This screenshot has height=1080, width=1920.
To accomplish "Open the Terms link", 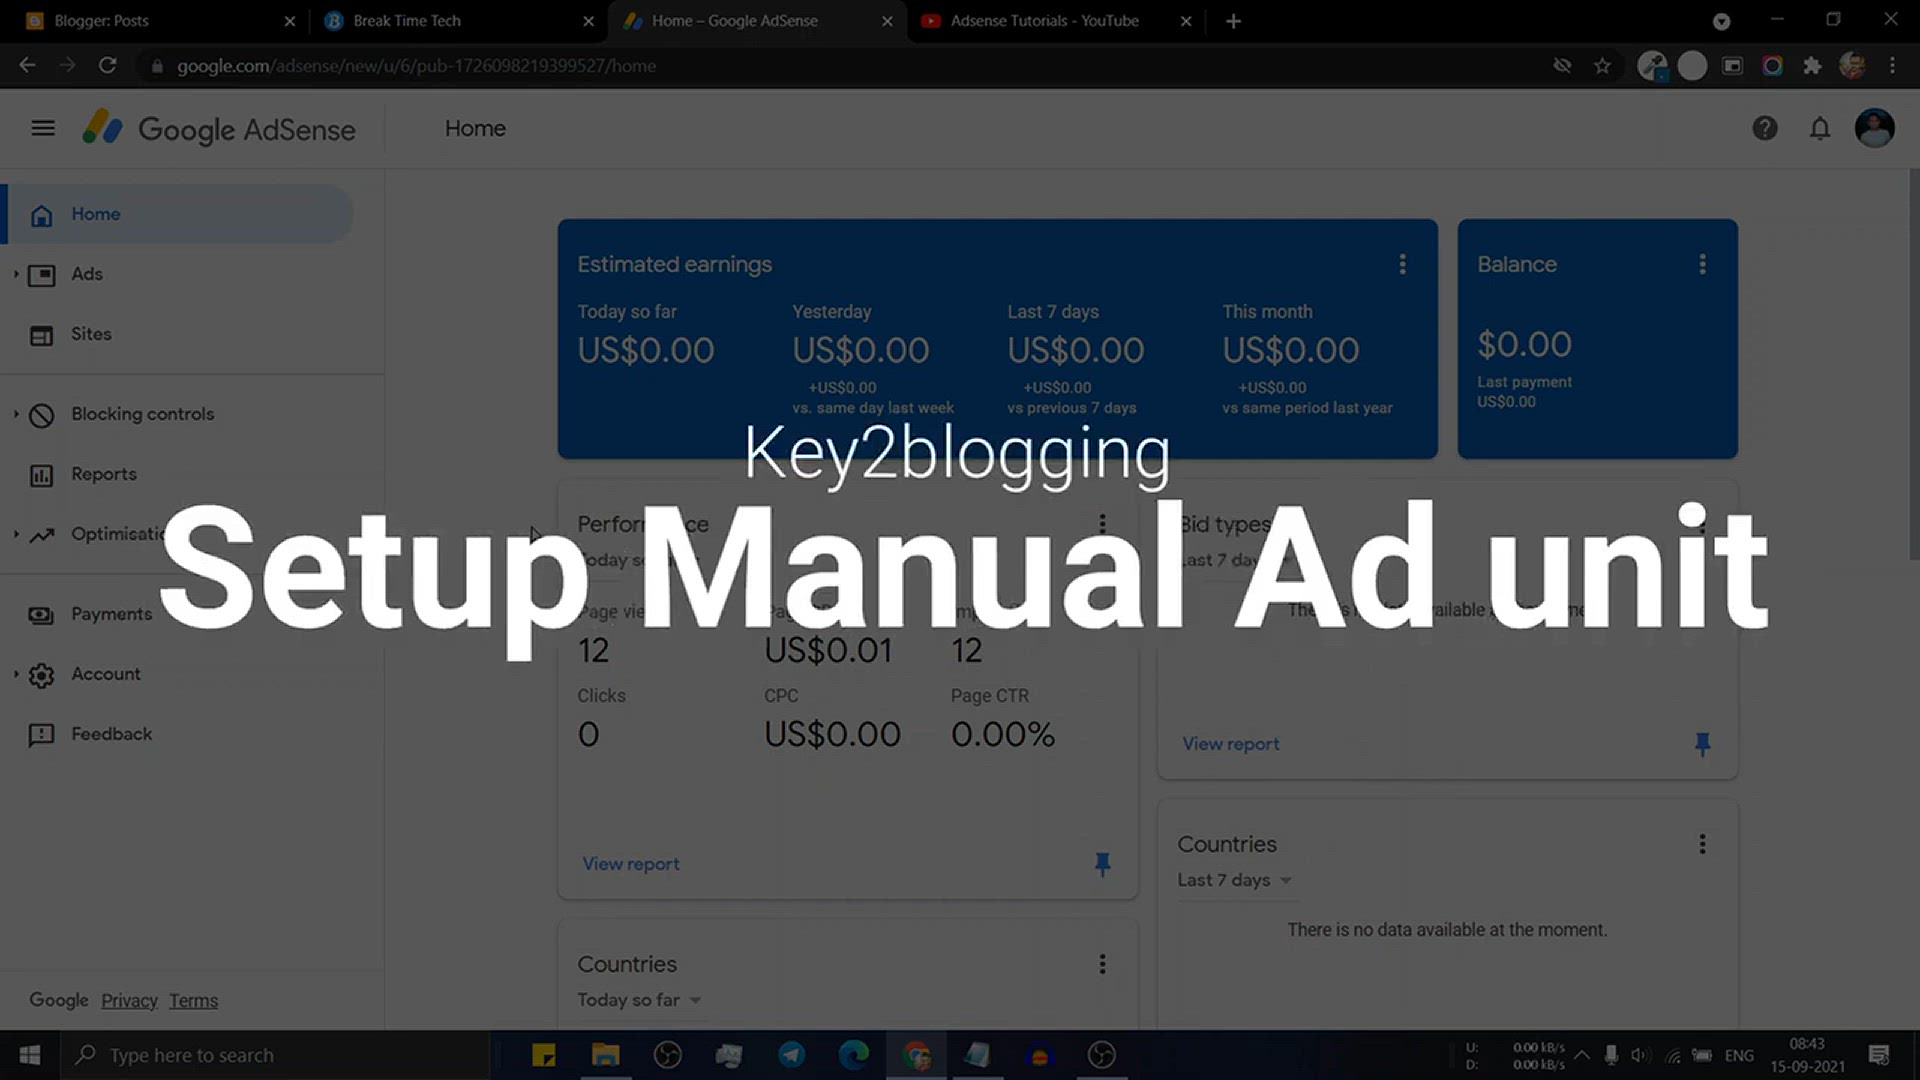I will (193, 1001).
